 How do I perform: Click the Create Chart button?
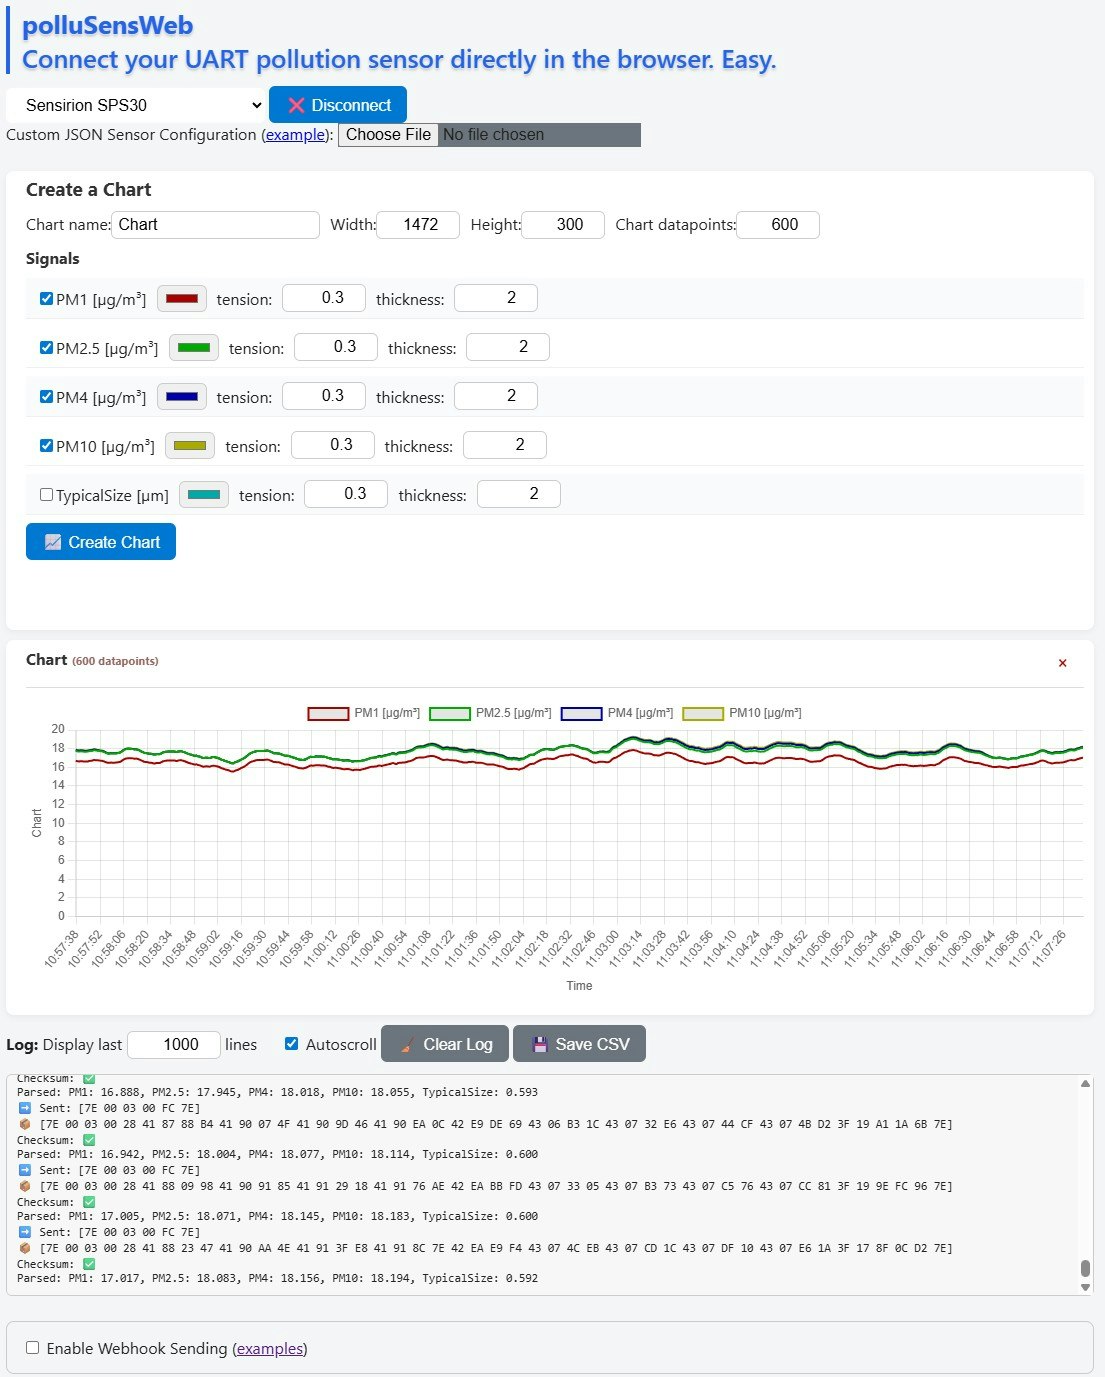pos(100,541)
